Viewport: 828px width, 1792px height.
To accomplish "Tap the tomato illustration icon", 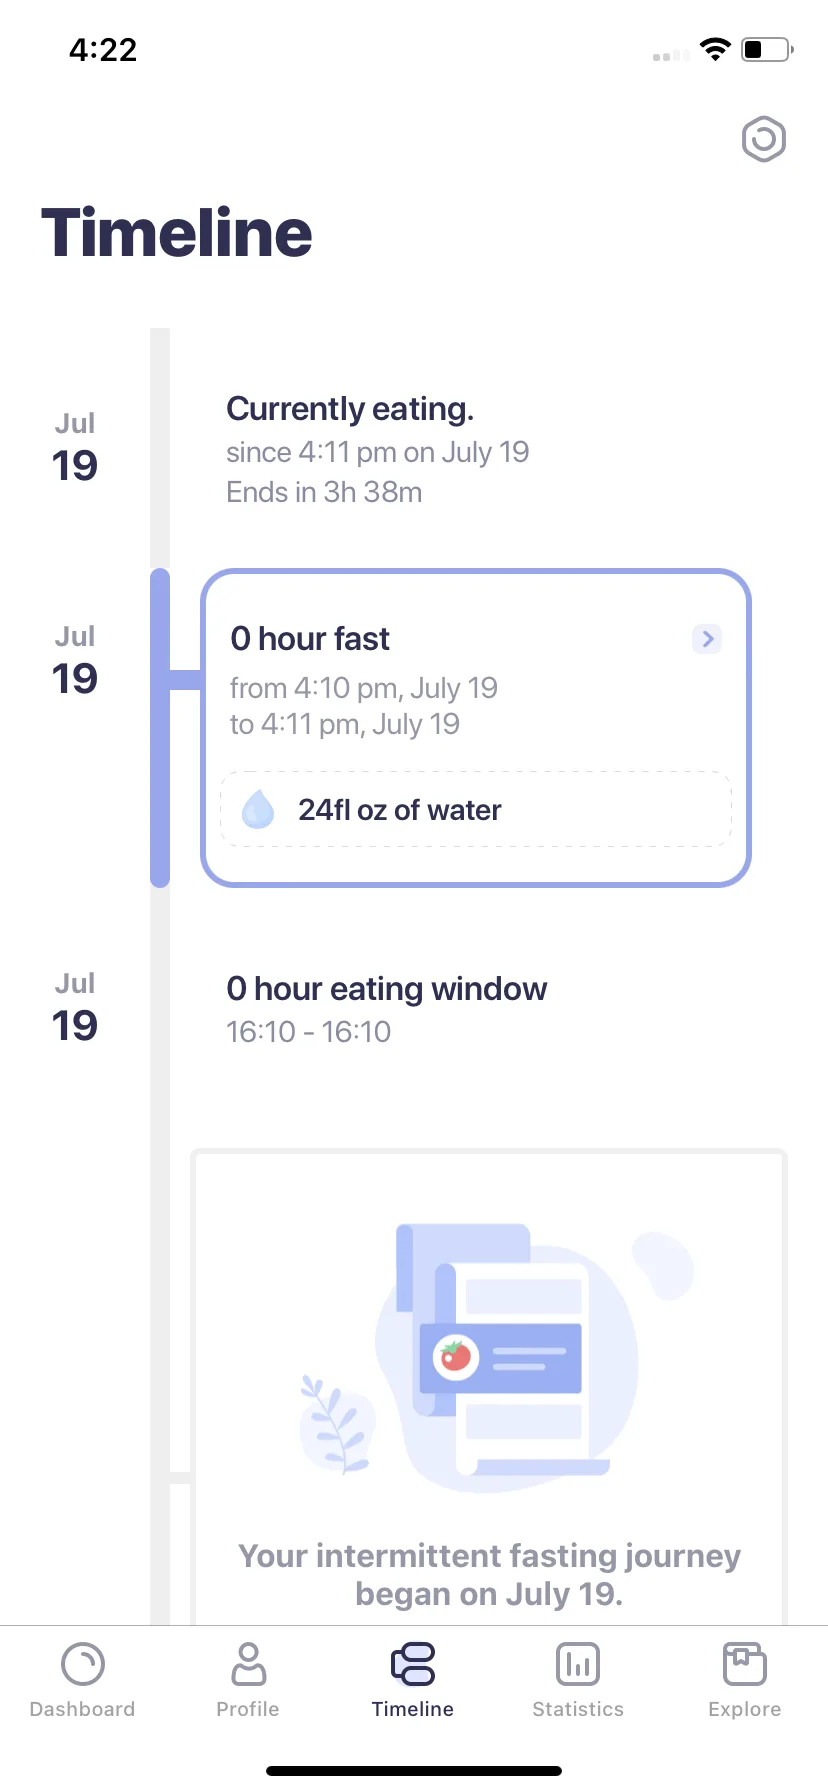I will click(456, 1357).
